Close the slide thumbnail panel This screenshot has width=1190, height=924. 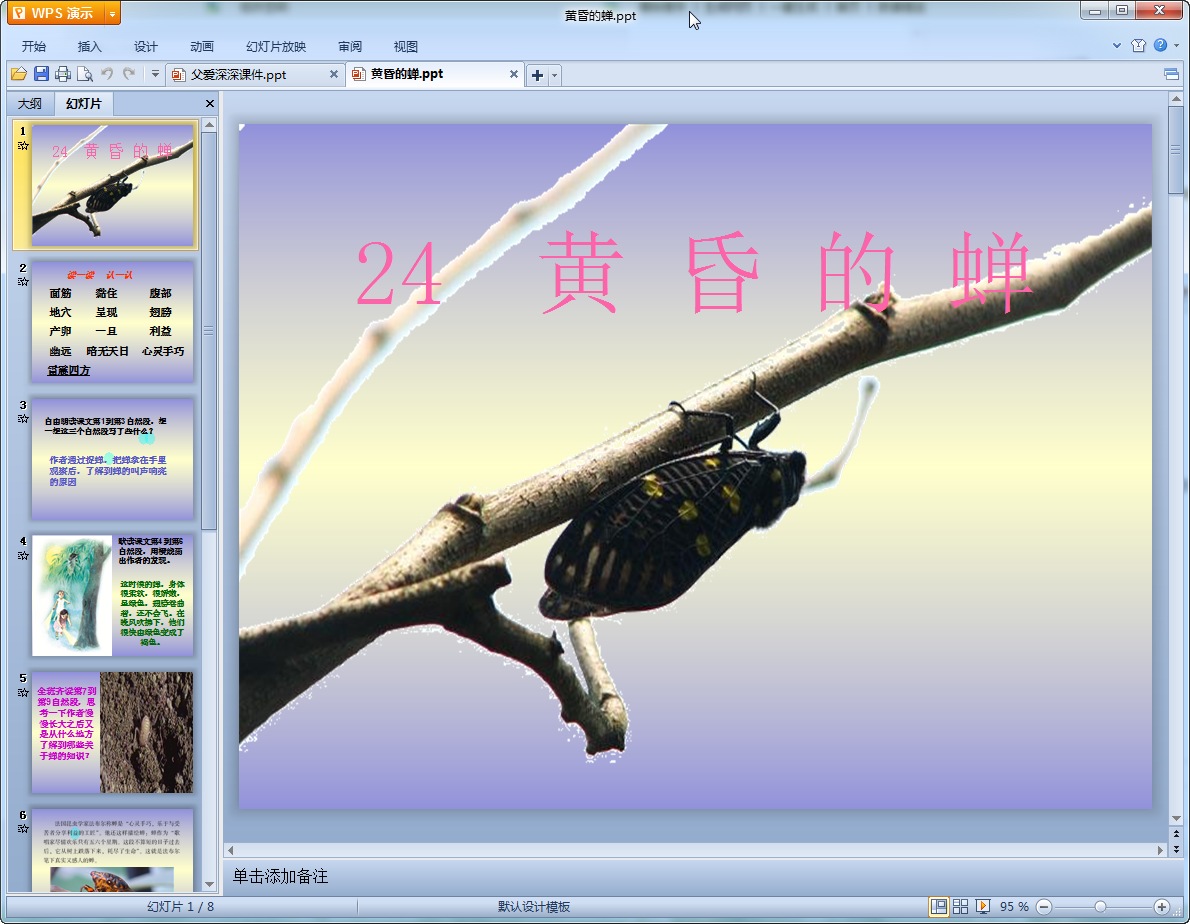click(210, 103)
